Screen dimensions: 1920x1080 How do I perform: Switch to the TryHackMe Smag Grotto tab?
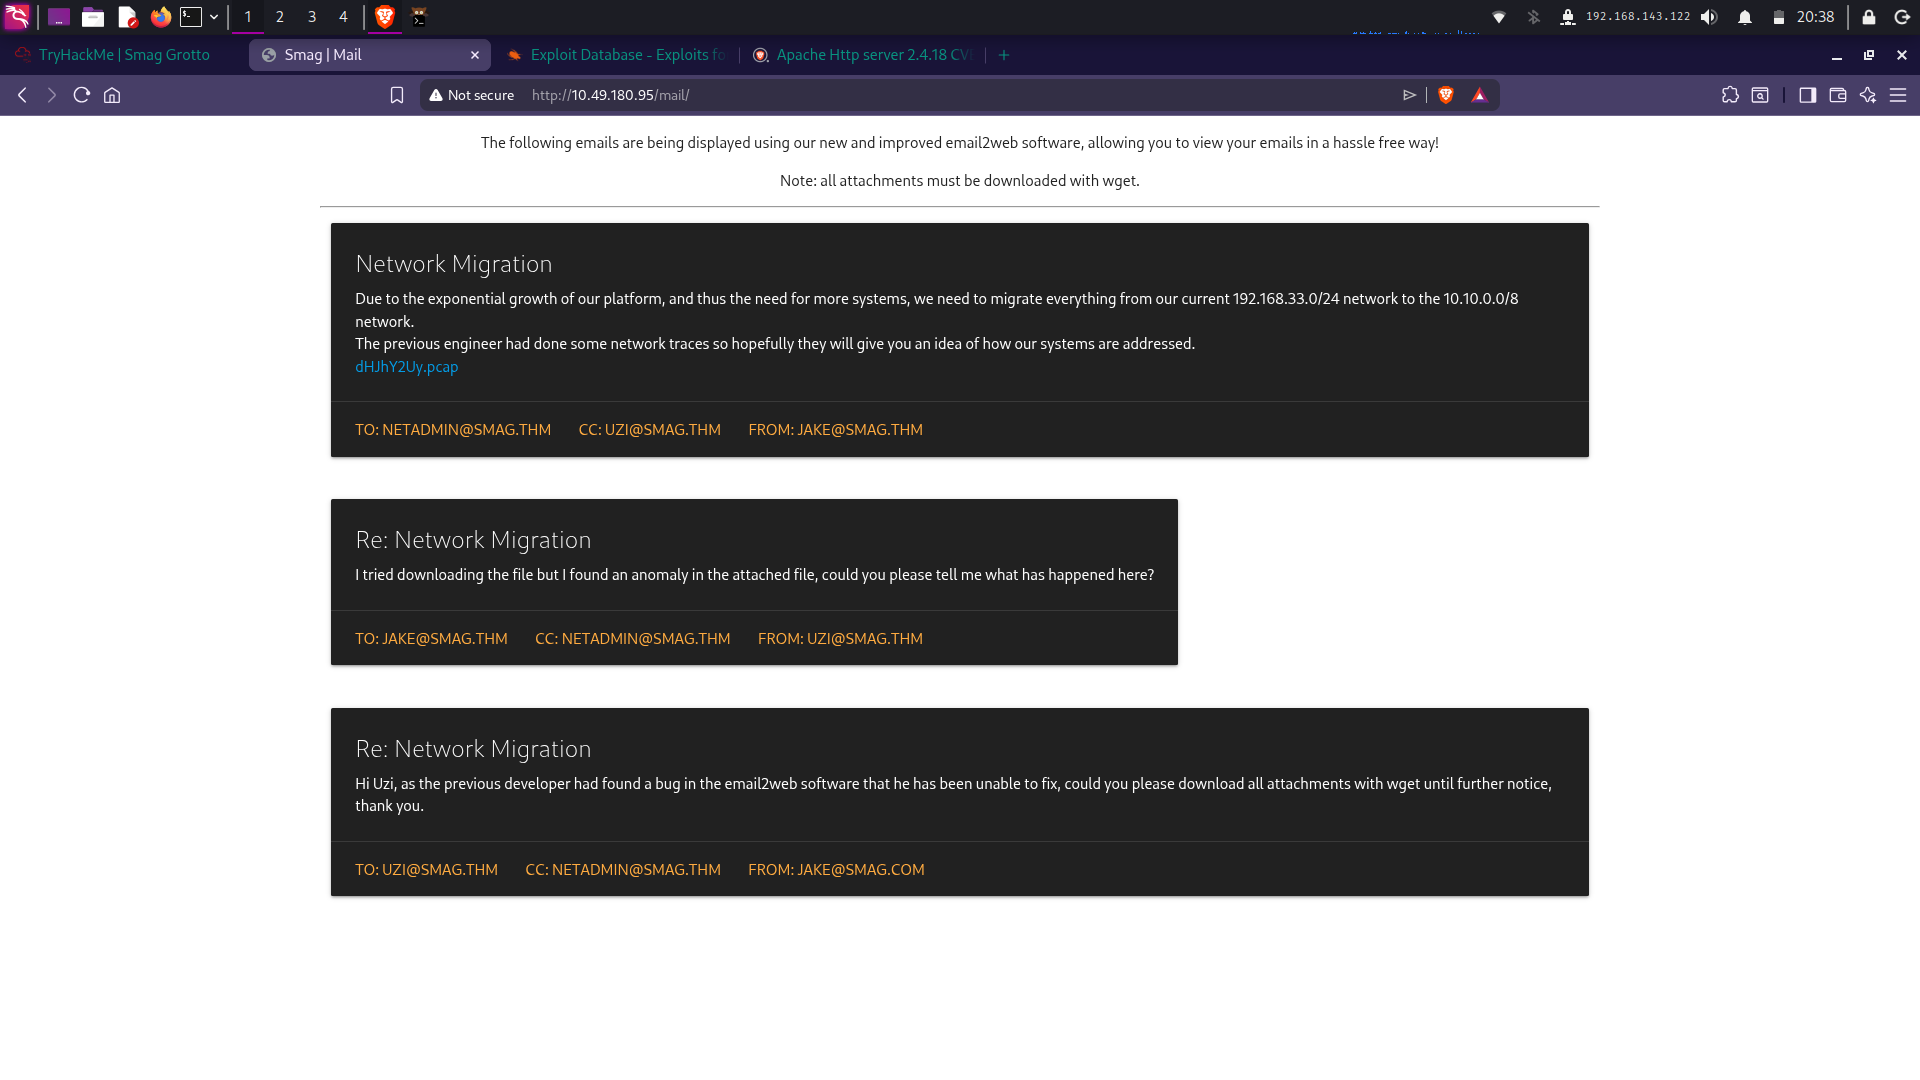124,55
